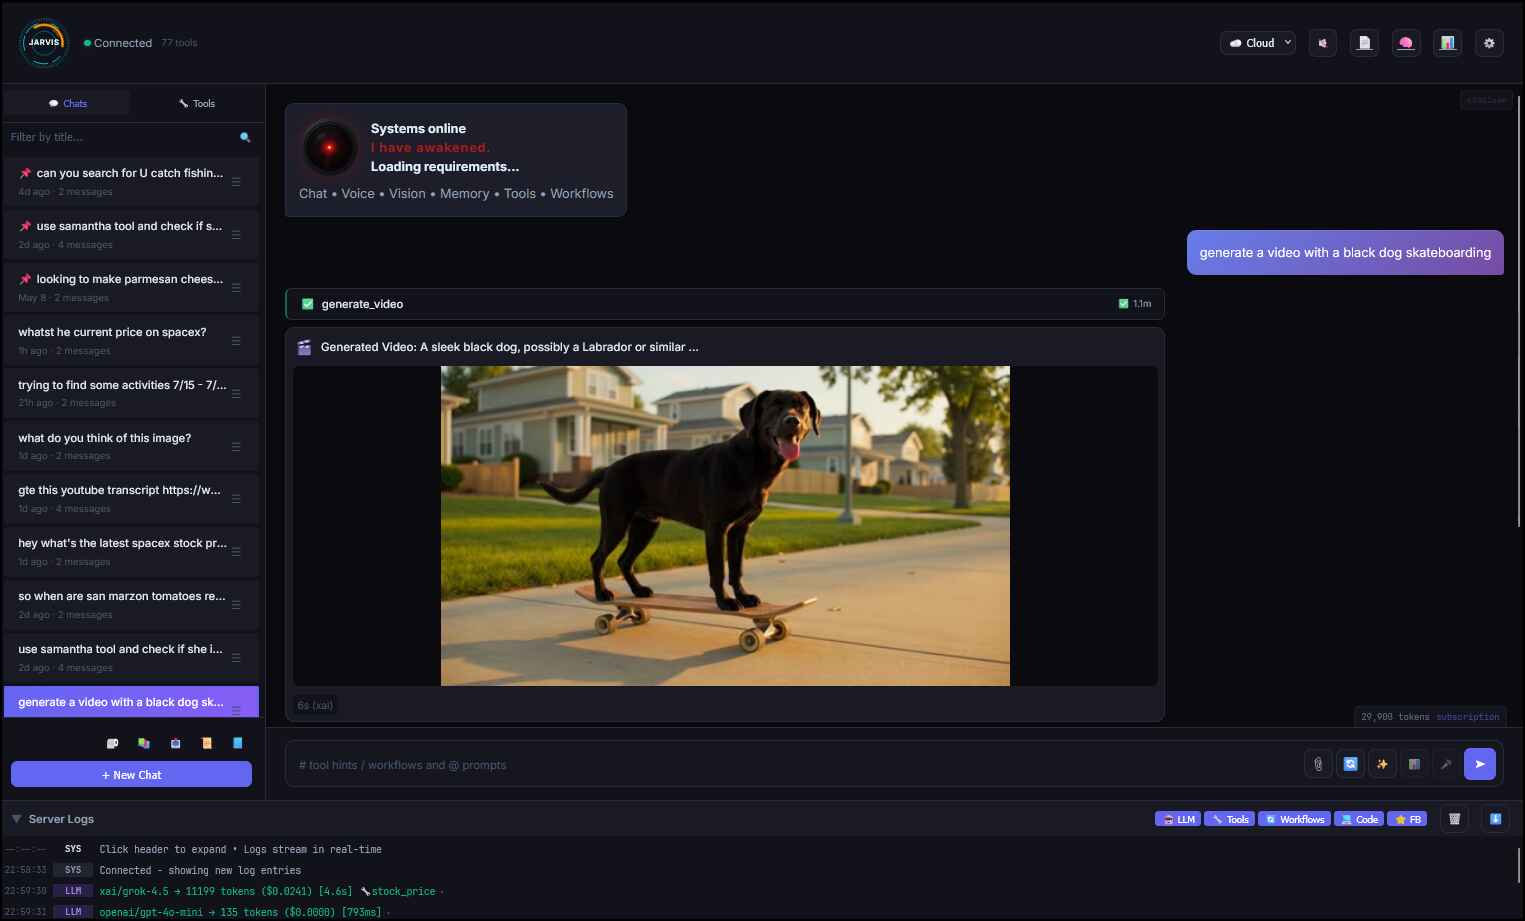Send the message with the arrow button
The image size is (1525, 921).
[x=1480, y=764]
